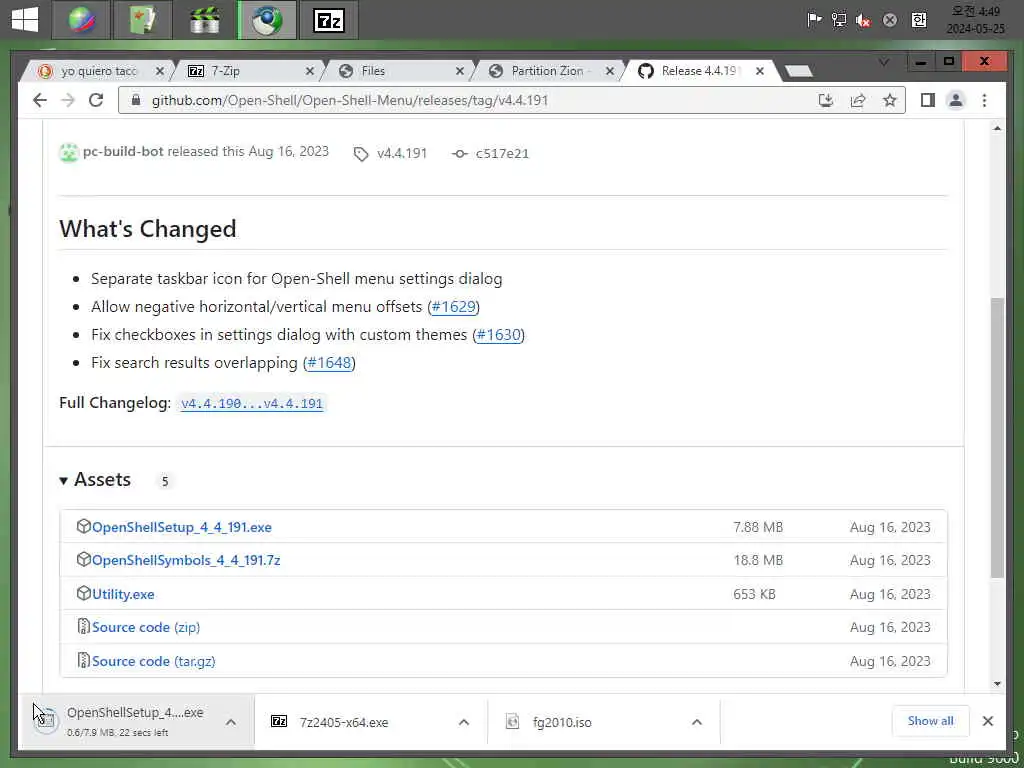Click the page vertical scrollbar thumb
Viewport: 1024px width, 768px height.
pos(997,438)
